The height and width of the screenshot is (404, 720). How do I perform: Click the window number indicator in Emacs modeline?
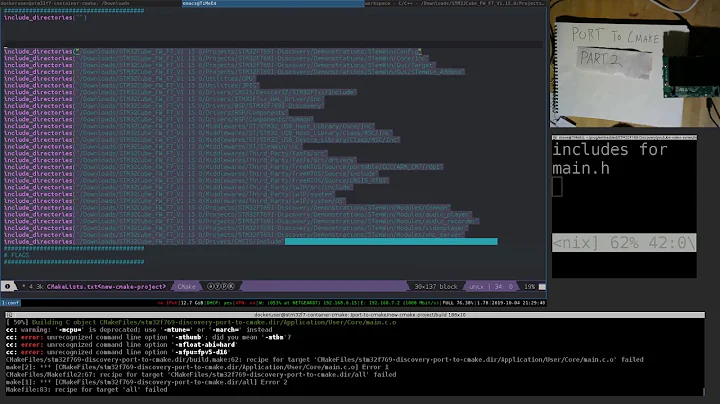point(7,286)
